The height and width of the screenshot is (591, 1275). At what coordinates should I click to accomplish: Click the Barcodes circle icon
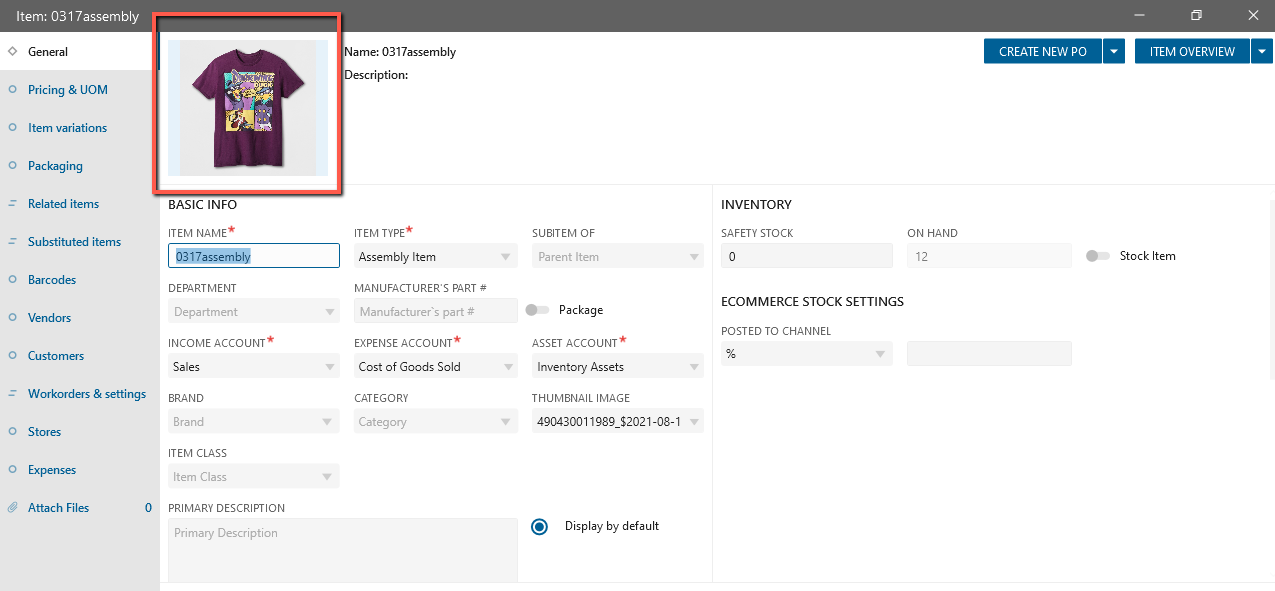point(13,280)
